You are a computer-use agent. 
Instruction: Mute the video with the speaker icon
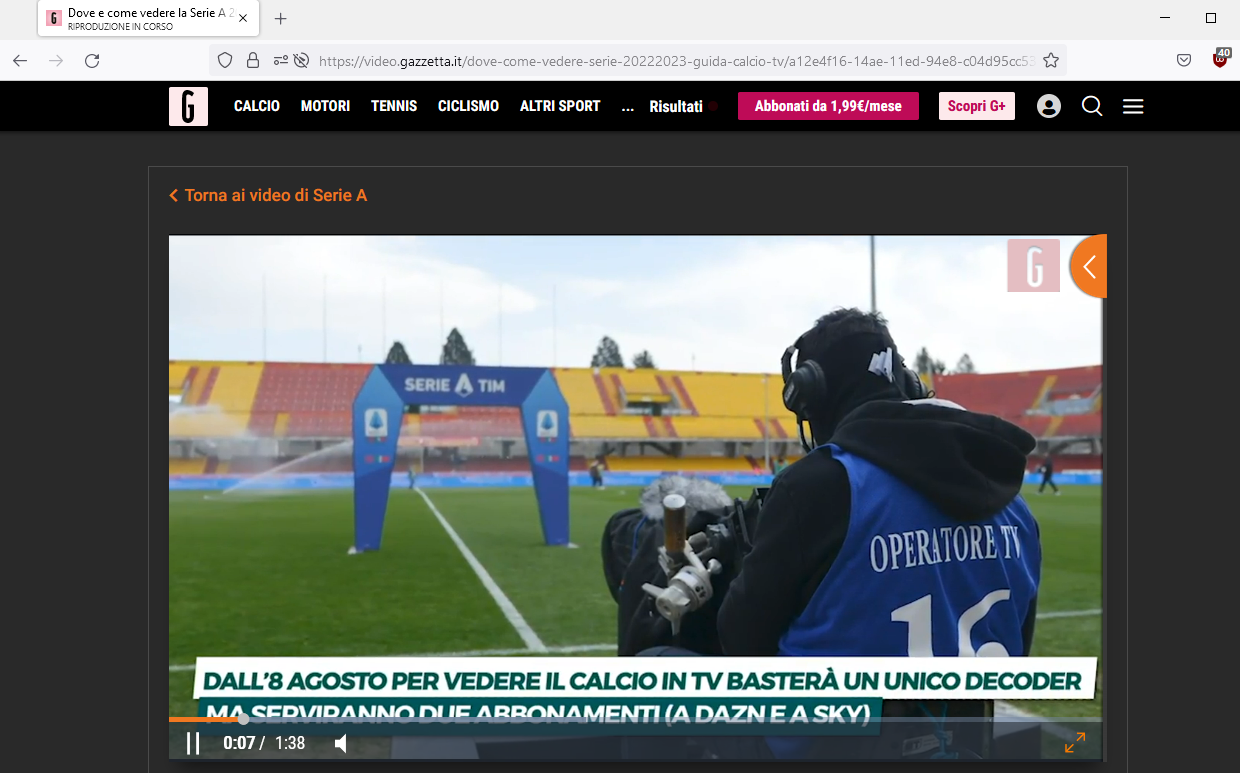[341, 743]
